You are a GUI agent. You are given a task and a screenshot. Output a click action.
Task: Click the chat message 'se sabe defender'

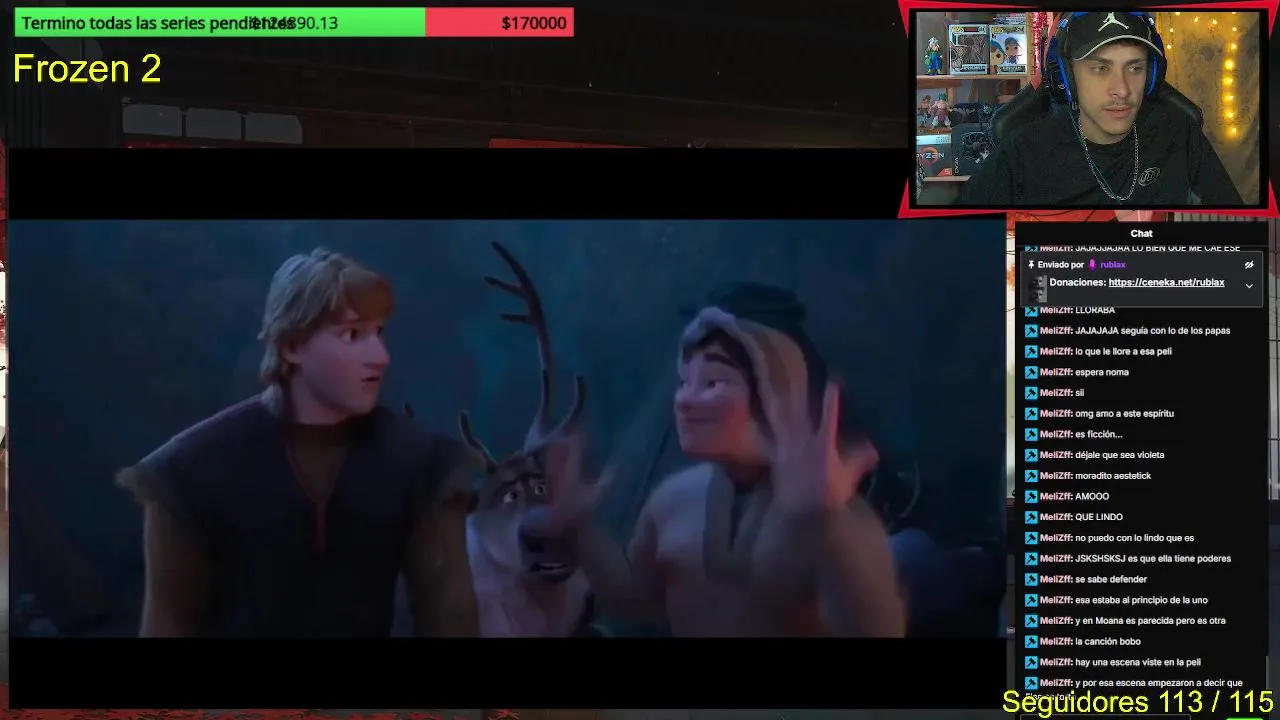pos(1111,580)
